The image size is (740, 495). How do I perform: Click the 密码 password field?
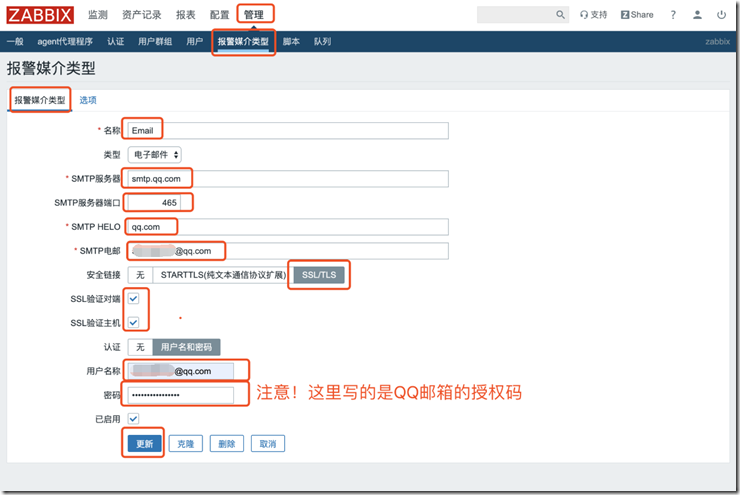pos(181,395)
